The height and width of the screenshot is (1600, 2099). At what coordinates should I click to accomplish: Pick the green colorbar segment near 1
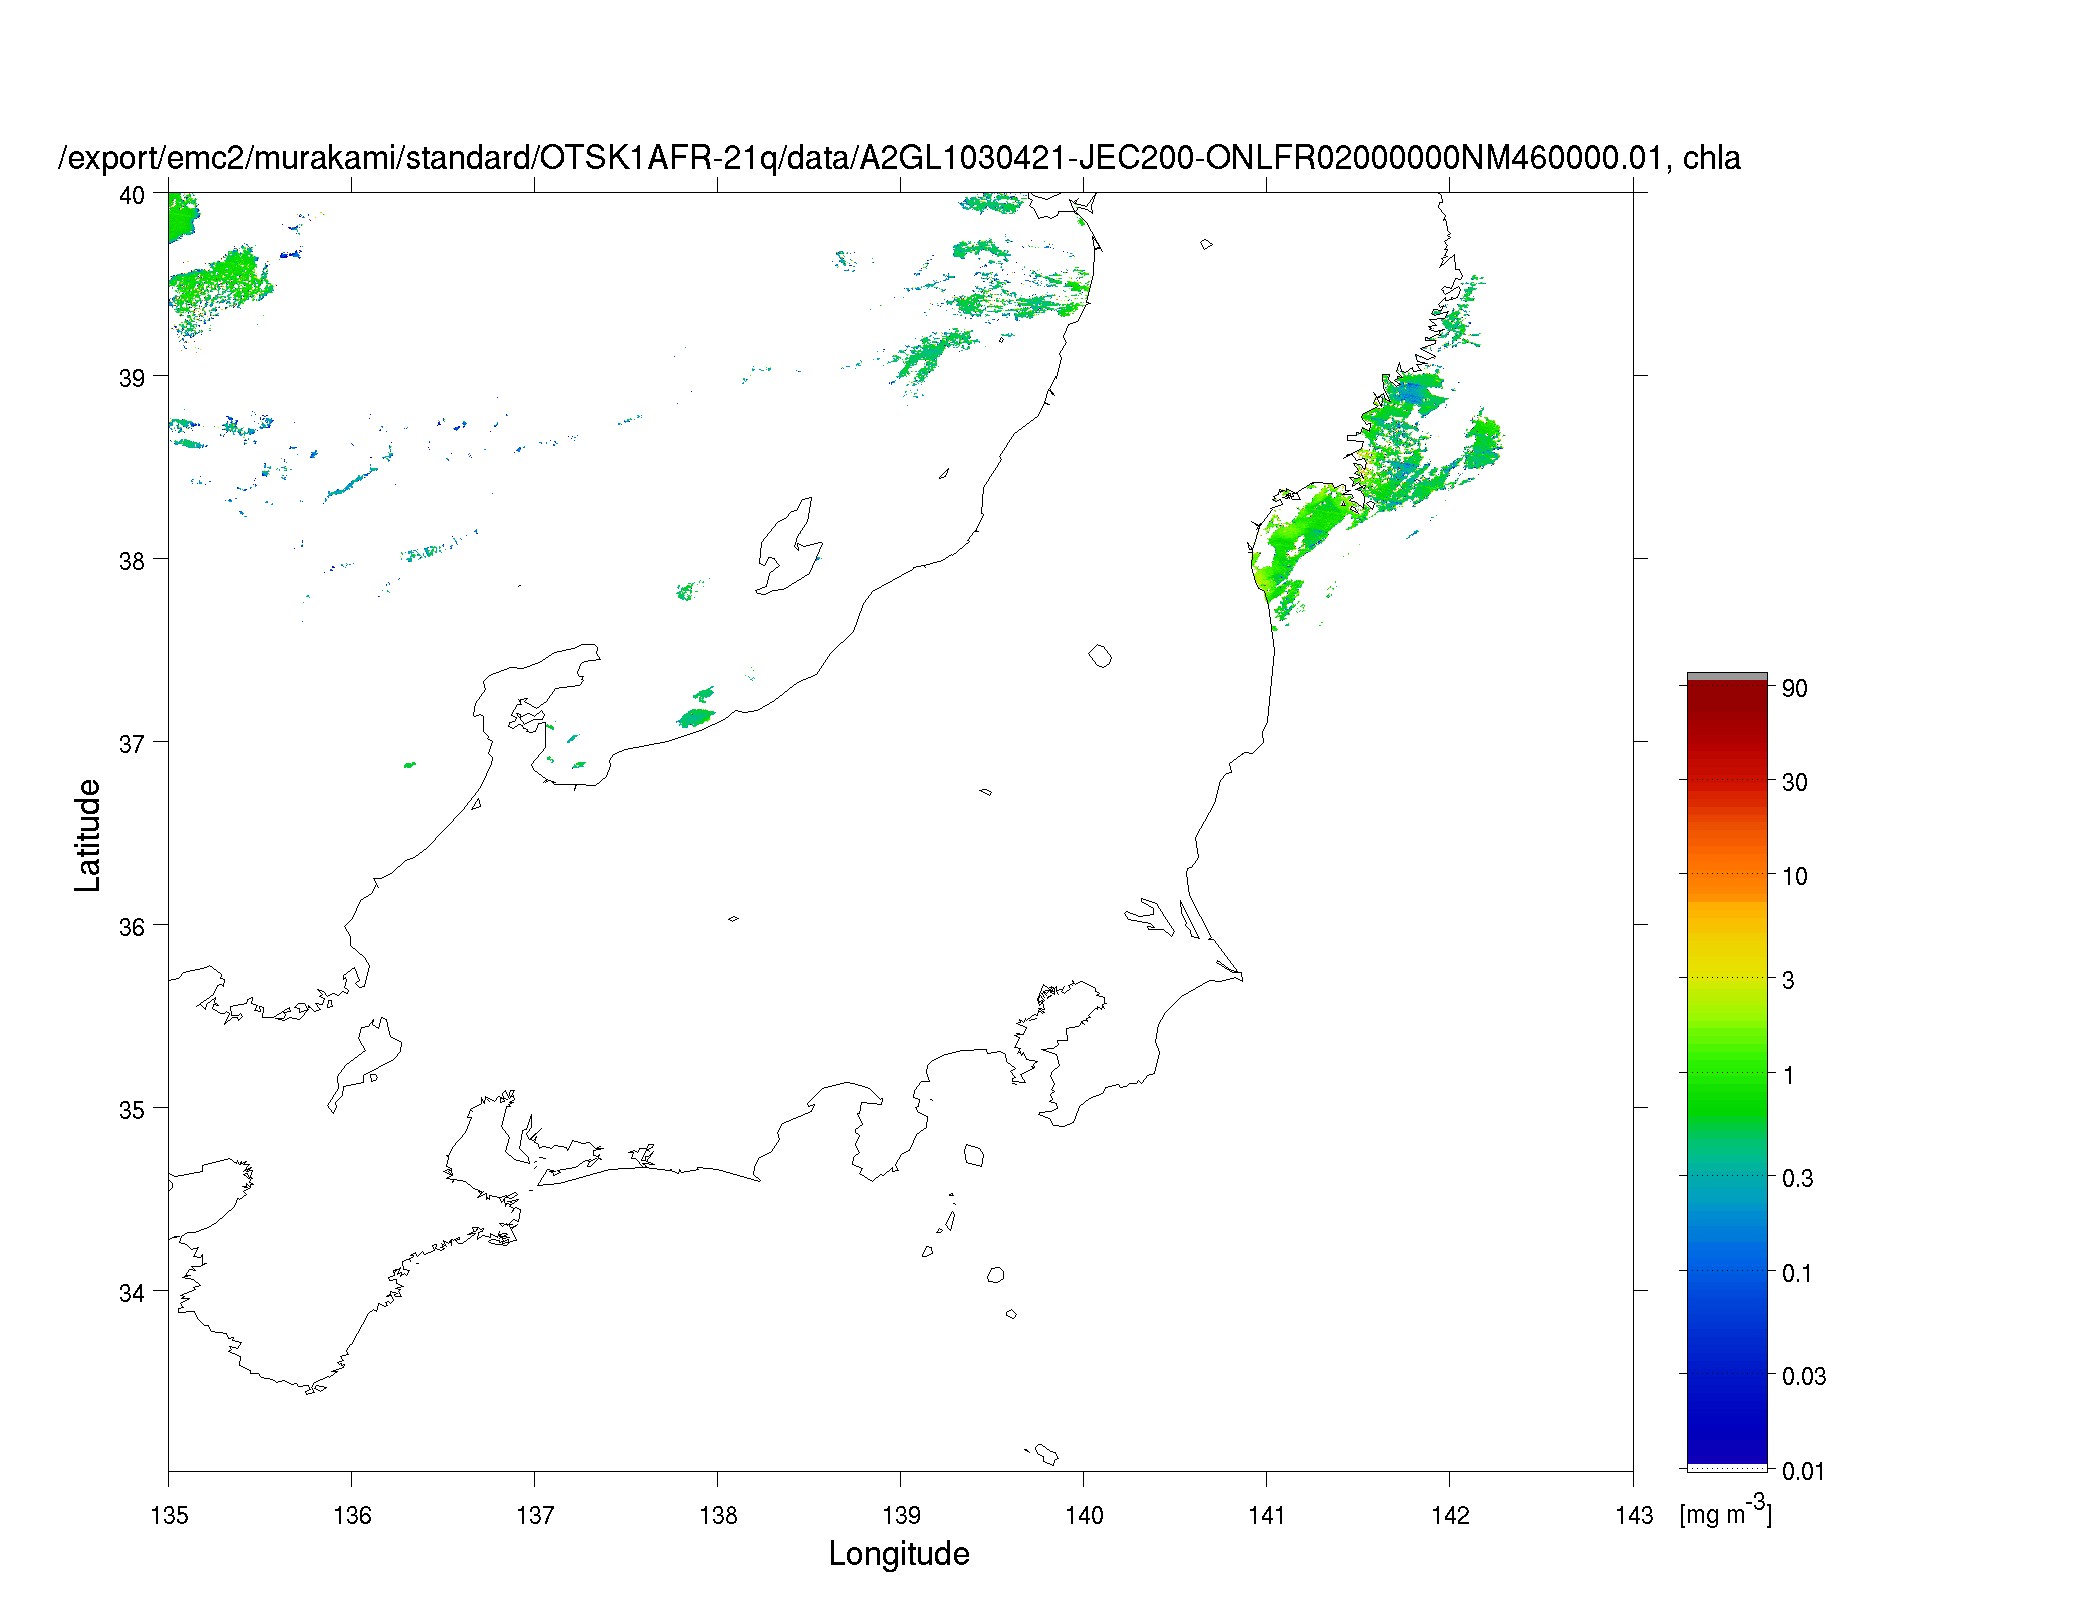[x=1727, y=1073]
